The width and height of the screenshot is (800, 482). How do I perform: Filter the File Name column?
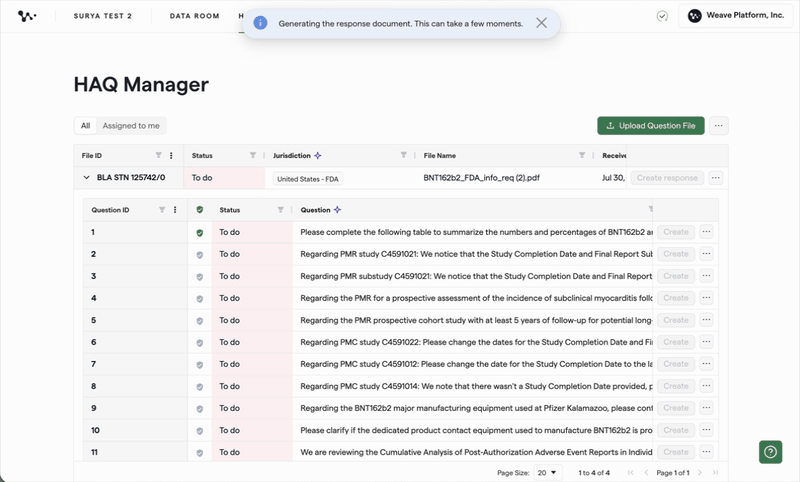[x=582, y=155]
